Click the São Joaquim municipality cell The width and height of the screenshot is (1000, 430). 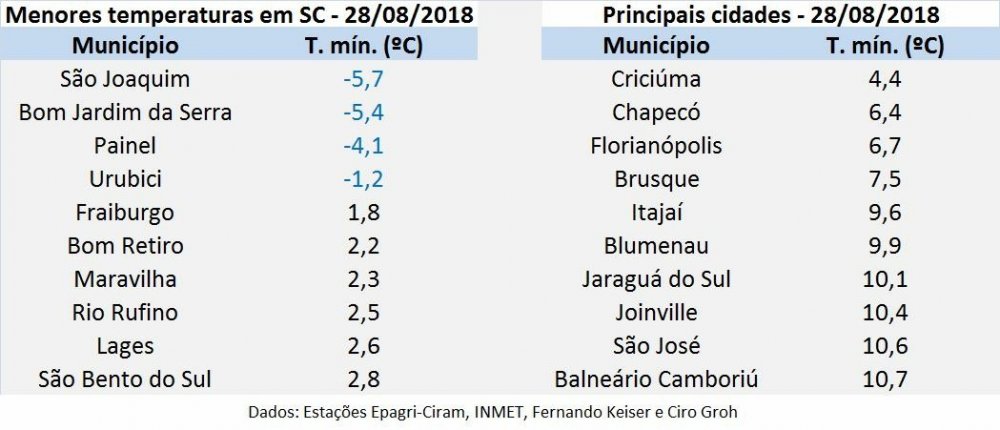click(125, 79)
